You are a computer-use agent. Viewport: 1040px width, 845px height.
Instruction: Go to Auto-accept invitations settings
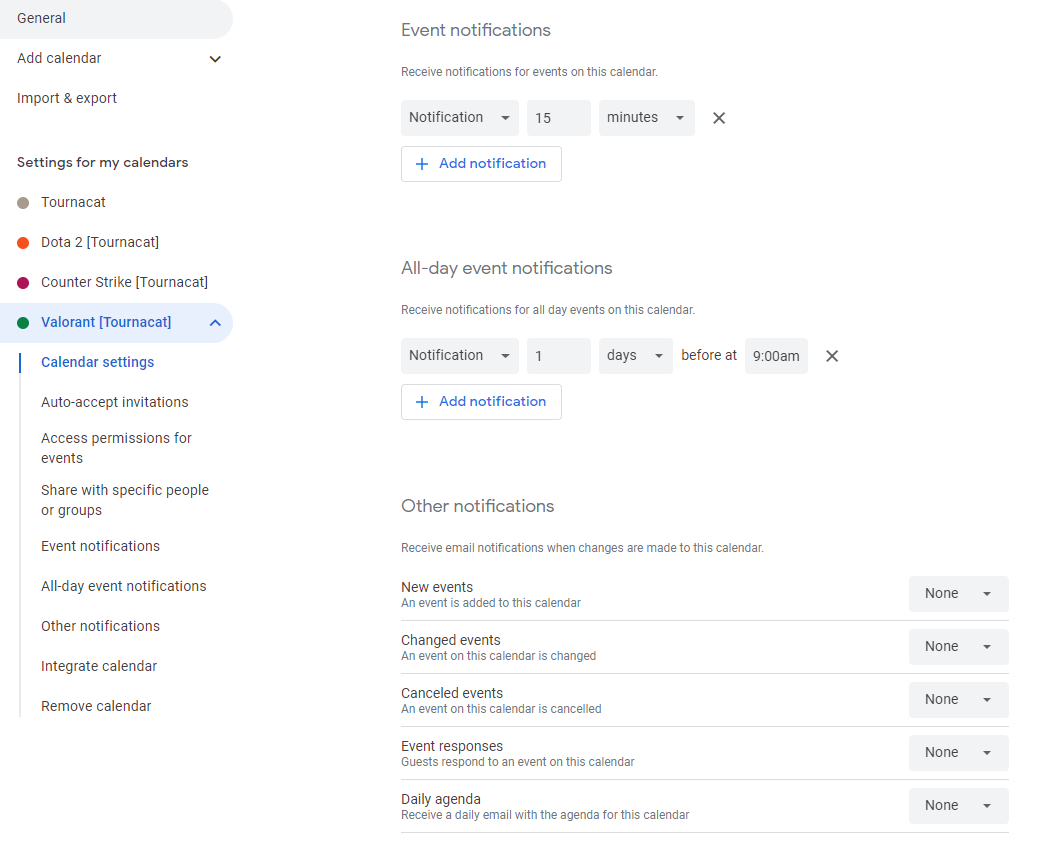pyautogui.click(x=114, y=401)
